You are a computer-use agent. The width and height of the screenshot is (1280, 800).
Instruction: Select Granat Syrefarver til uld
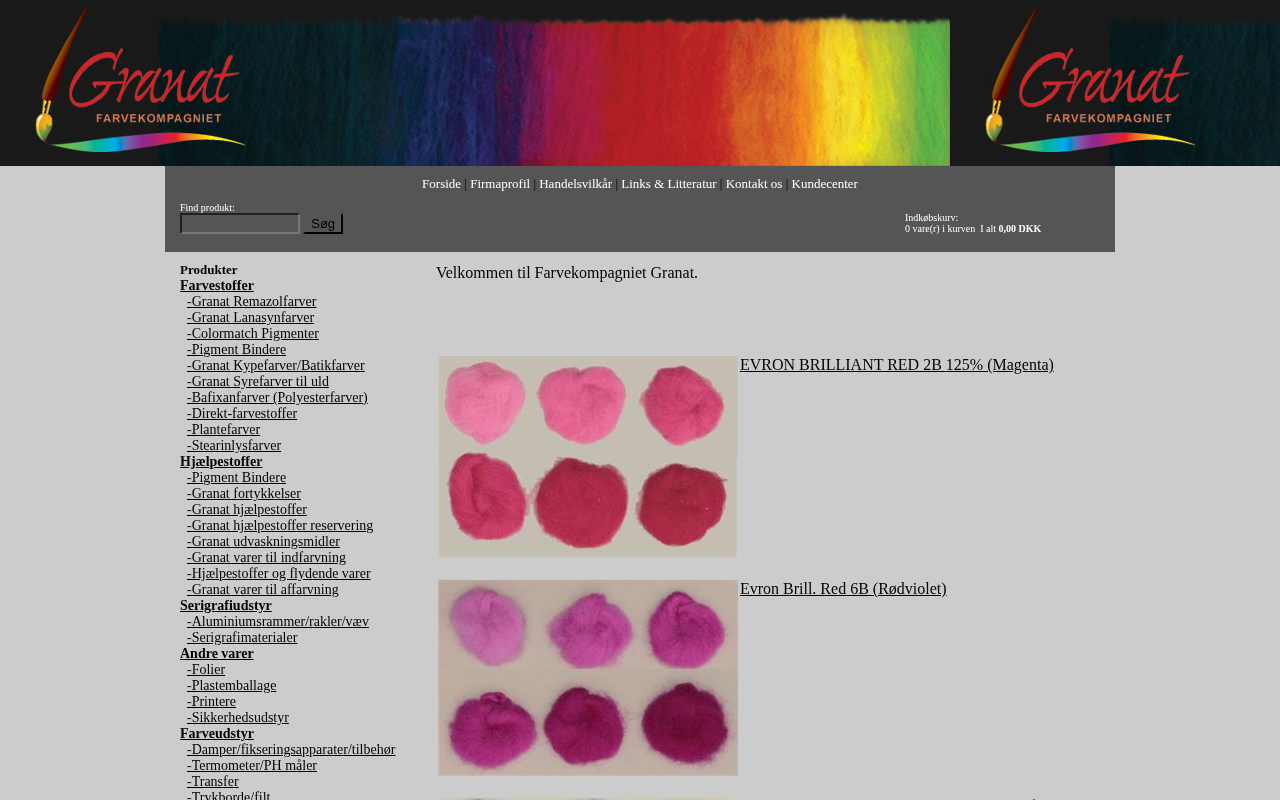click(x=258, y=382)
